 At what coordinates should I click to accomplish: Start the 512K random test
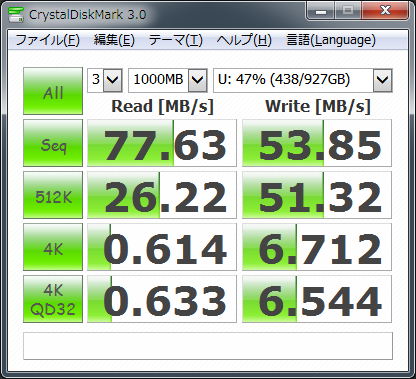click(x=53, y=195)
